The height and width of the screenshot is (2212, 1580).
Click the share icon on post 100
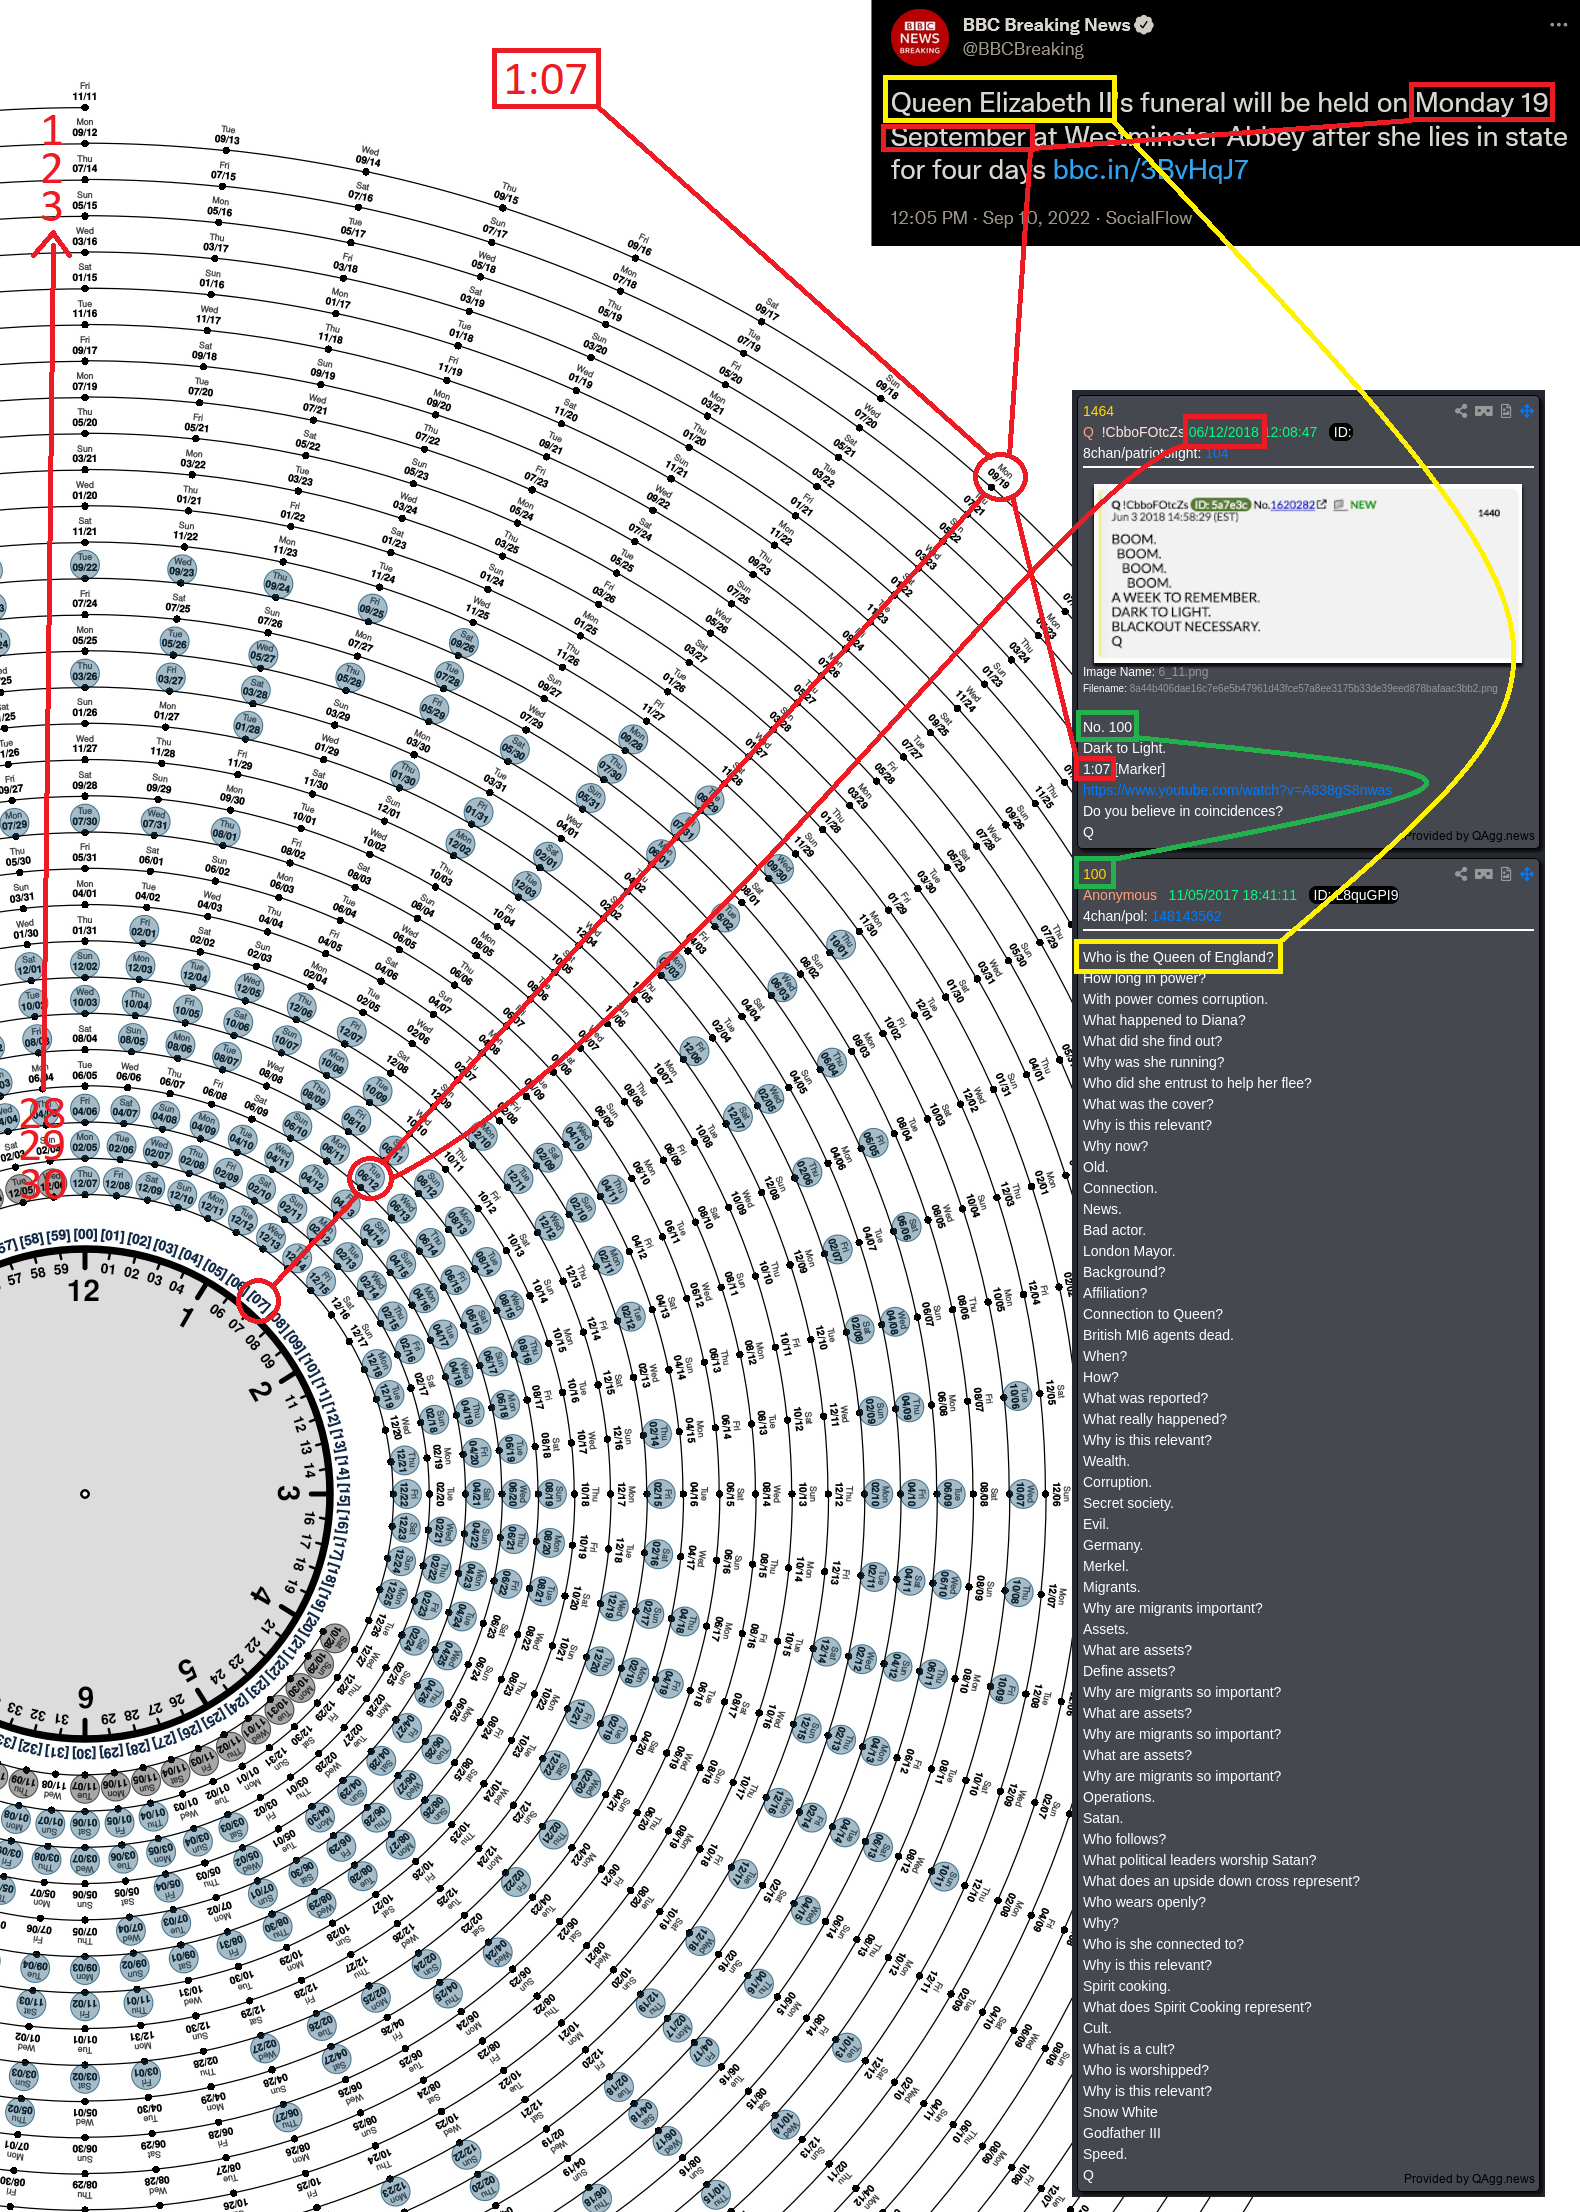click(x=1461, y=874)
